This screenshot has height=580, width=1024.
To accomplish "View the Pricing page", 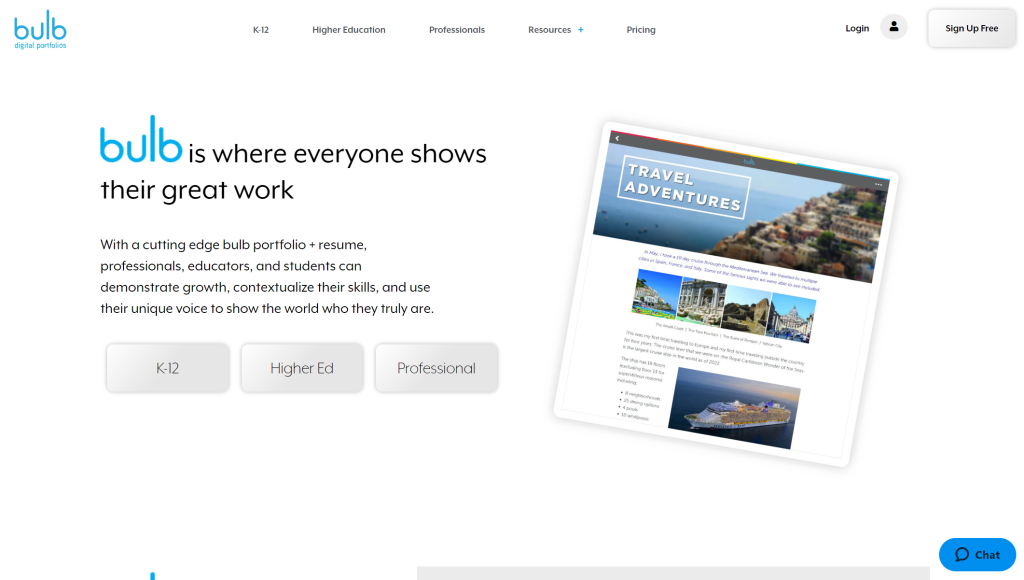I will [641, 30].
